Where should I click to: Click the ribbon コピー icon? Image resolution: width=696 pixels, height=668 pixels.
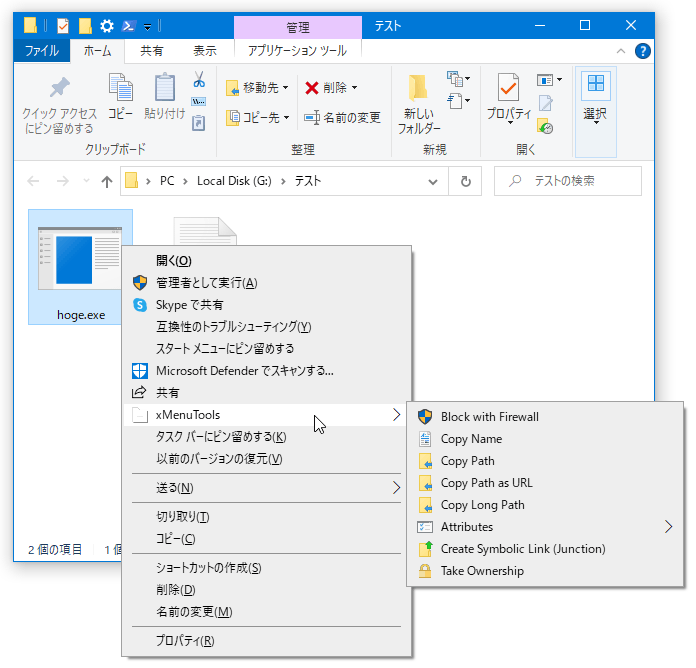click(x=121, y=87)
